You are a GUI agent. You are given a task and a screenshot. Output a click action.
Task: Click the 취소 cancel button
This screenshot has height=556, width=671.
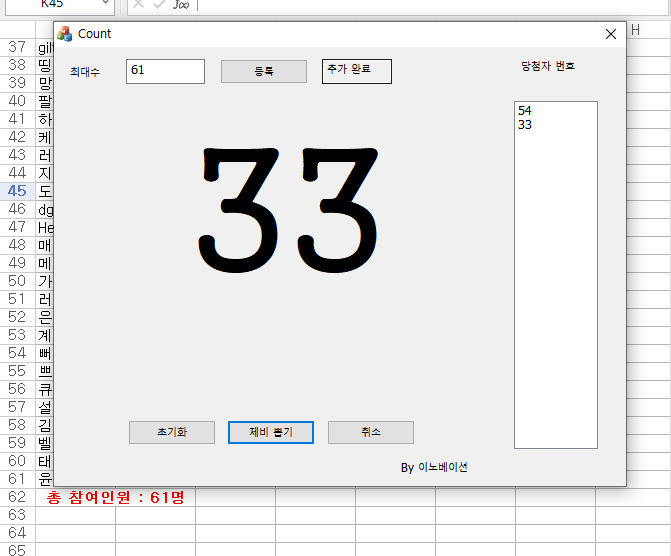pos(371,432)
